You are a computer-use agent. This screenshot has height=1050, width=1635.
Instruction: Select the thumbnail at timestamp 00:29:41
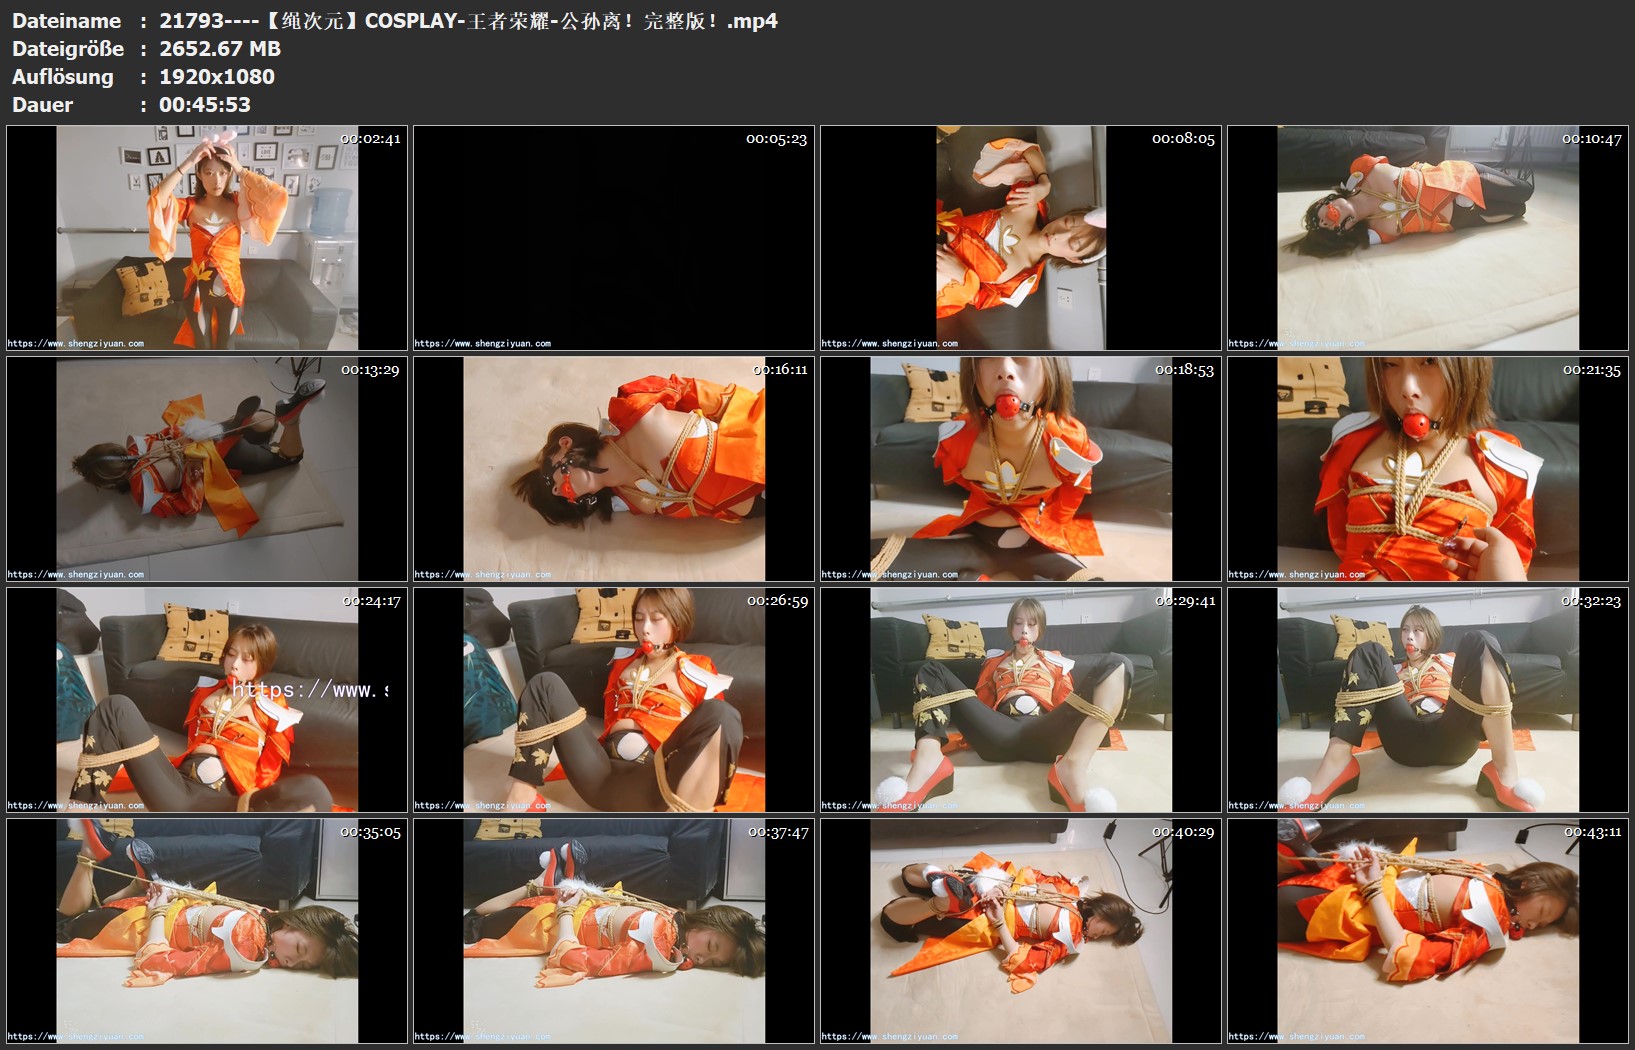click(1021, 700)
